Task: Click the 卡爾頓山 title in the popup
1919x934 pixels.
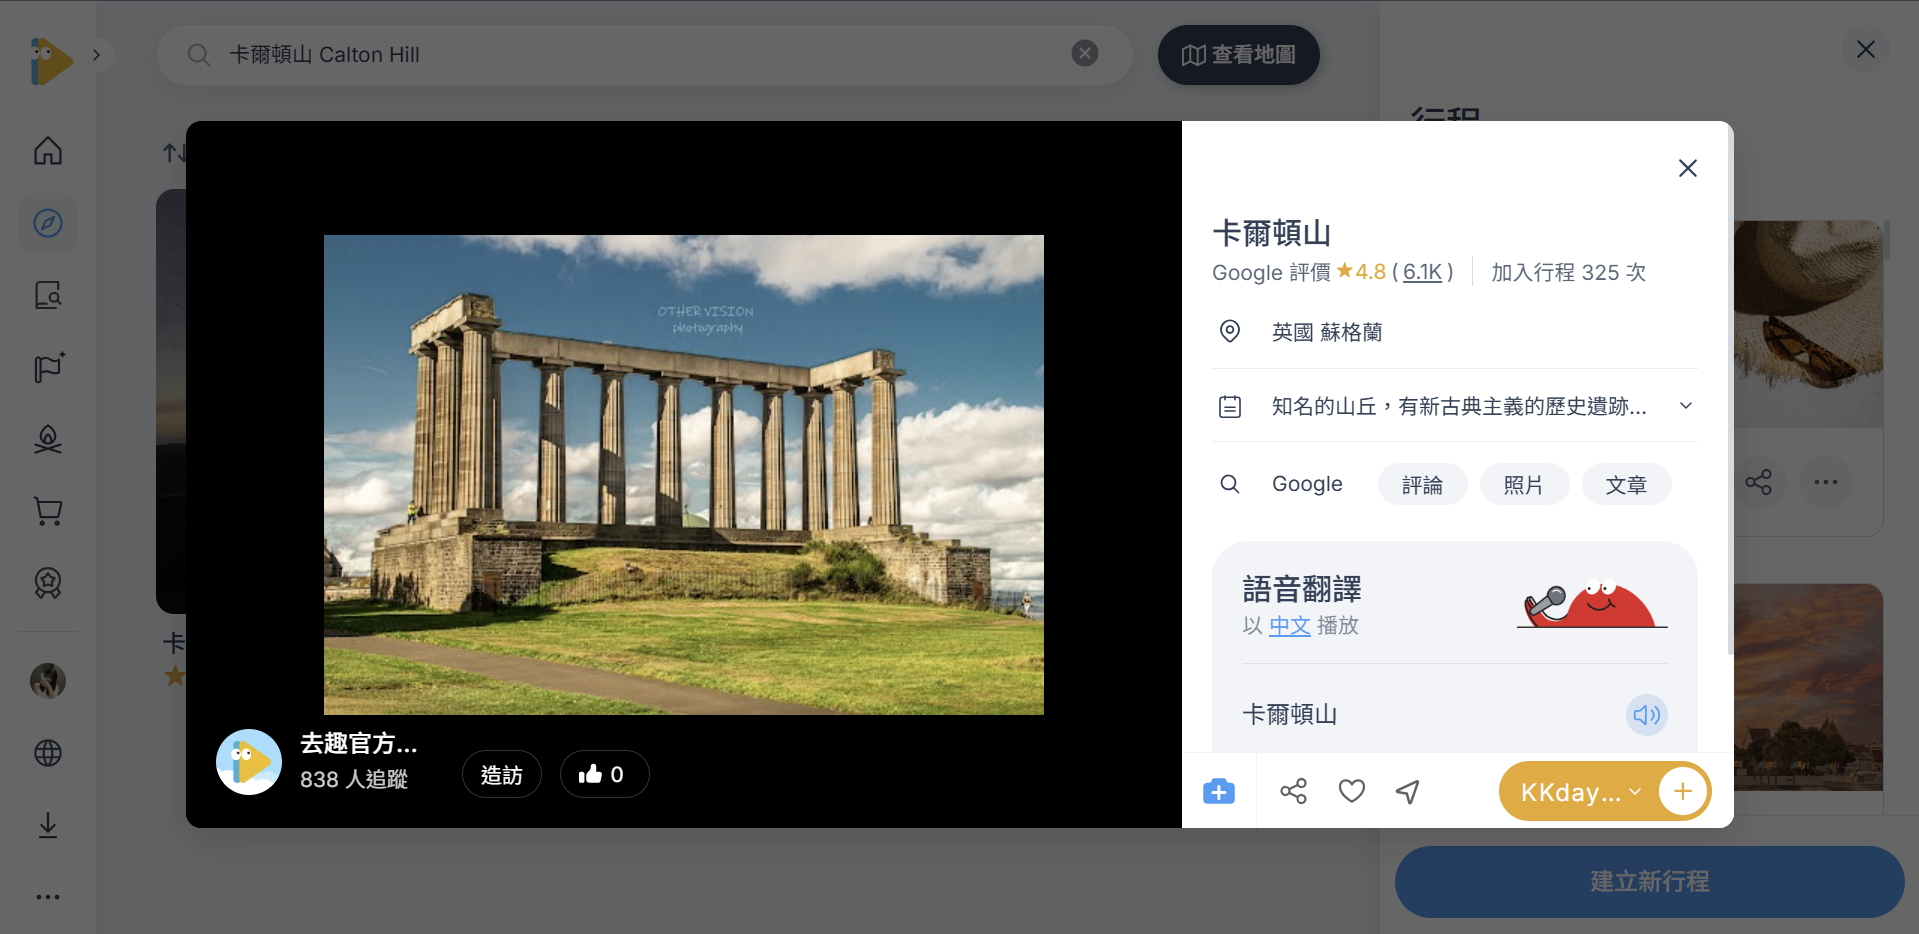Action: click(1271, 234)
